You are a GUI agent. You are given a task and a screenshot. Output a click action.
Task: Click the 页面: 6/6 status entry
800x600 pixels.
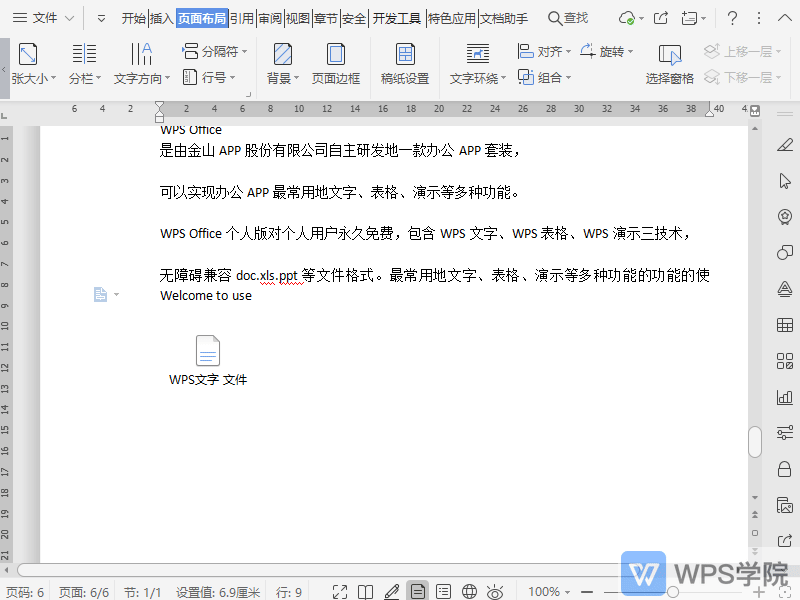84,592
